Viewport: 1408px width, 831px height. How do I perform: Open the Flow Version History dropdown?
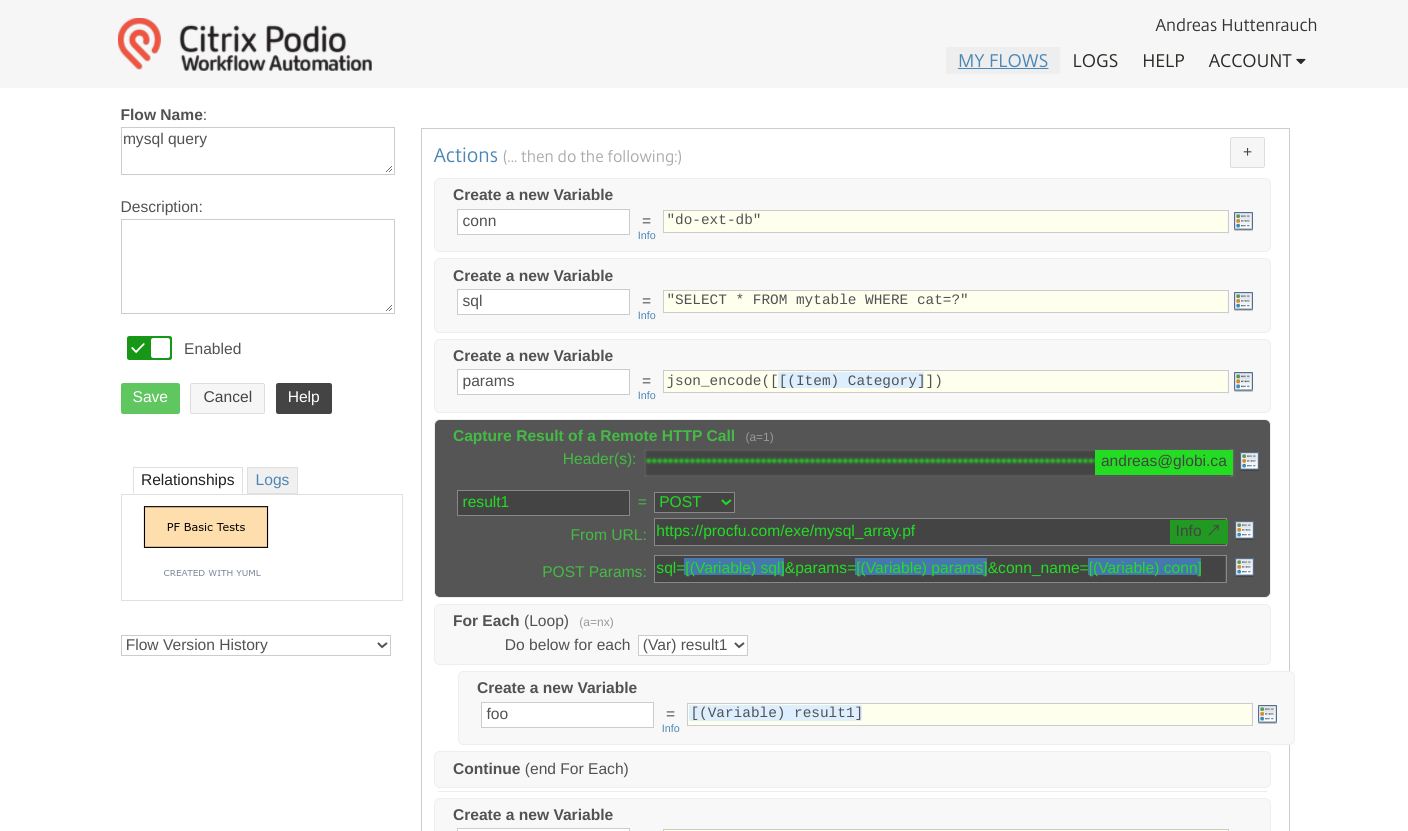[x=255, y=644]
